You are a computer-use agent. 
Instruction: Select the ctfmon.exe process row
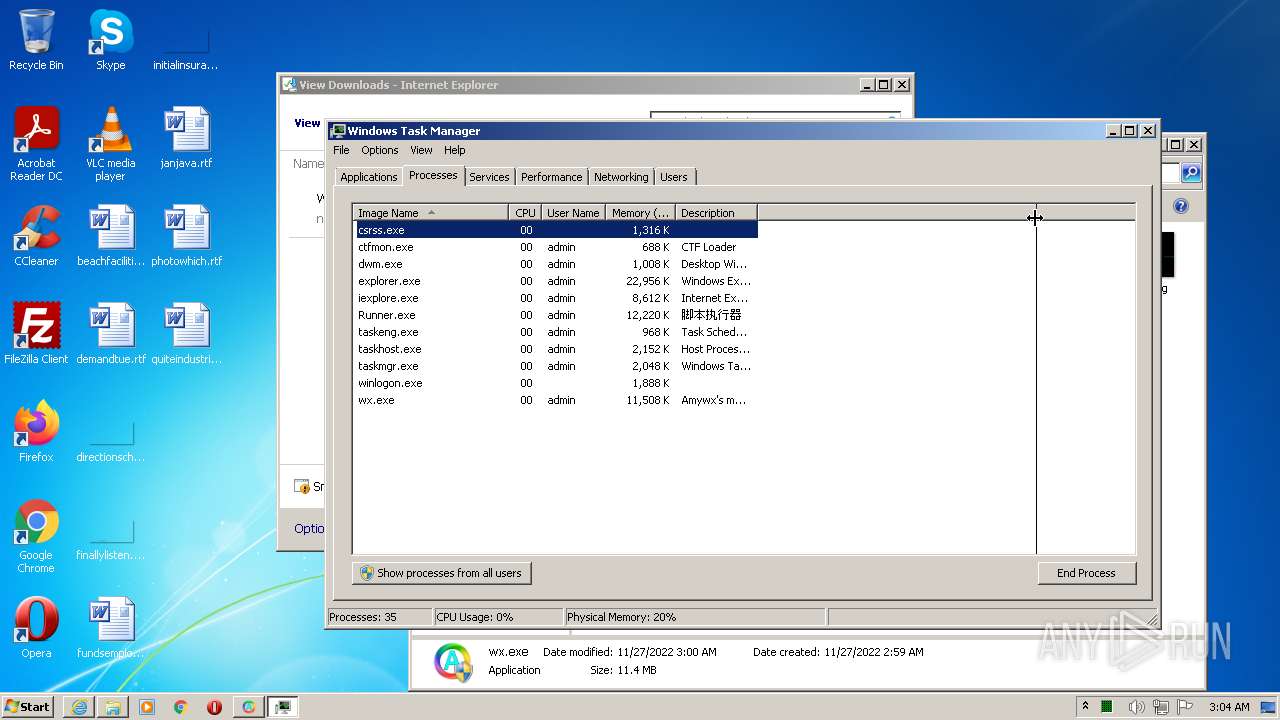point(555,247)
